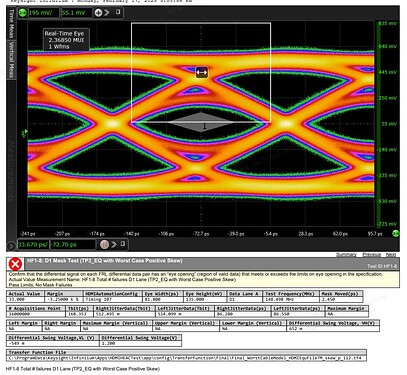Click the 62.0 ps time axis label
This screenshot has width=407, height=375.
(x=340, y=233)
